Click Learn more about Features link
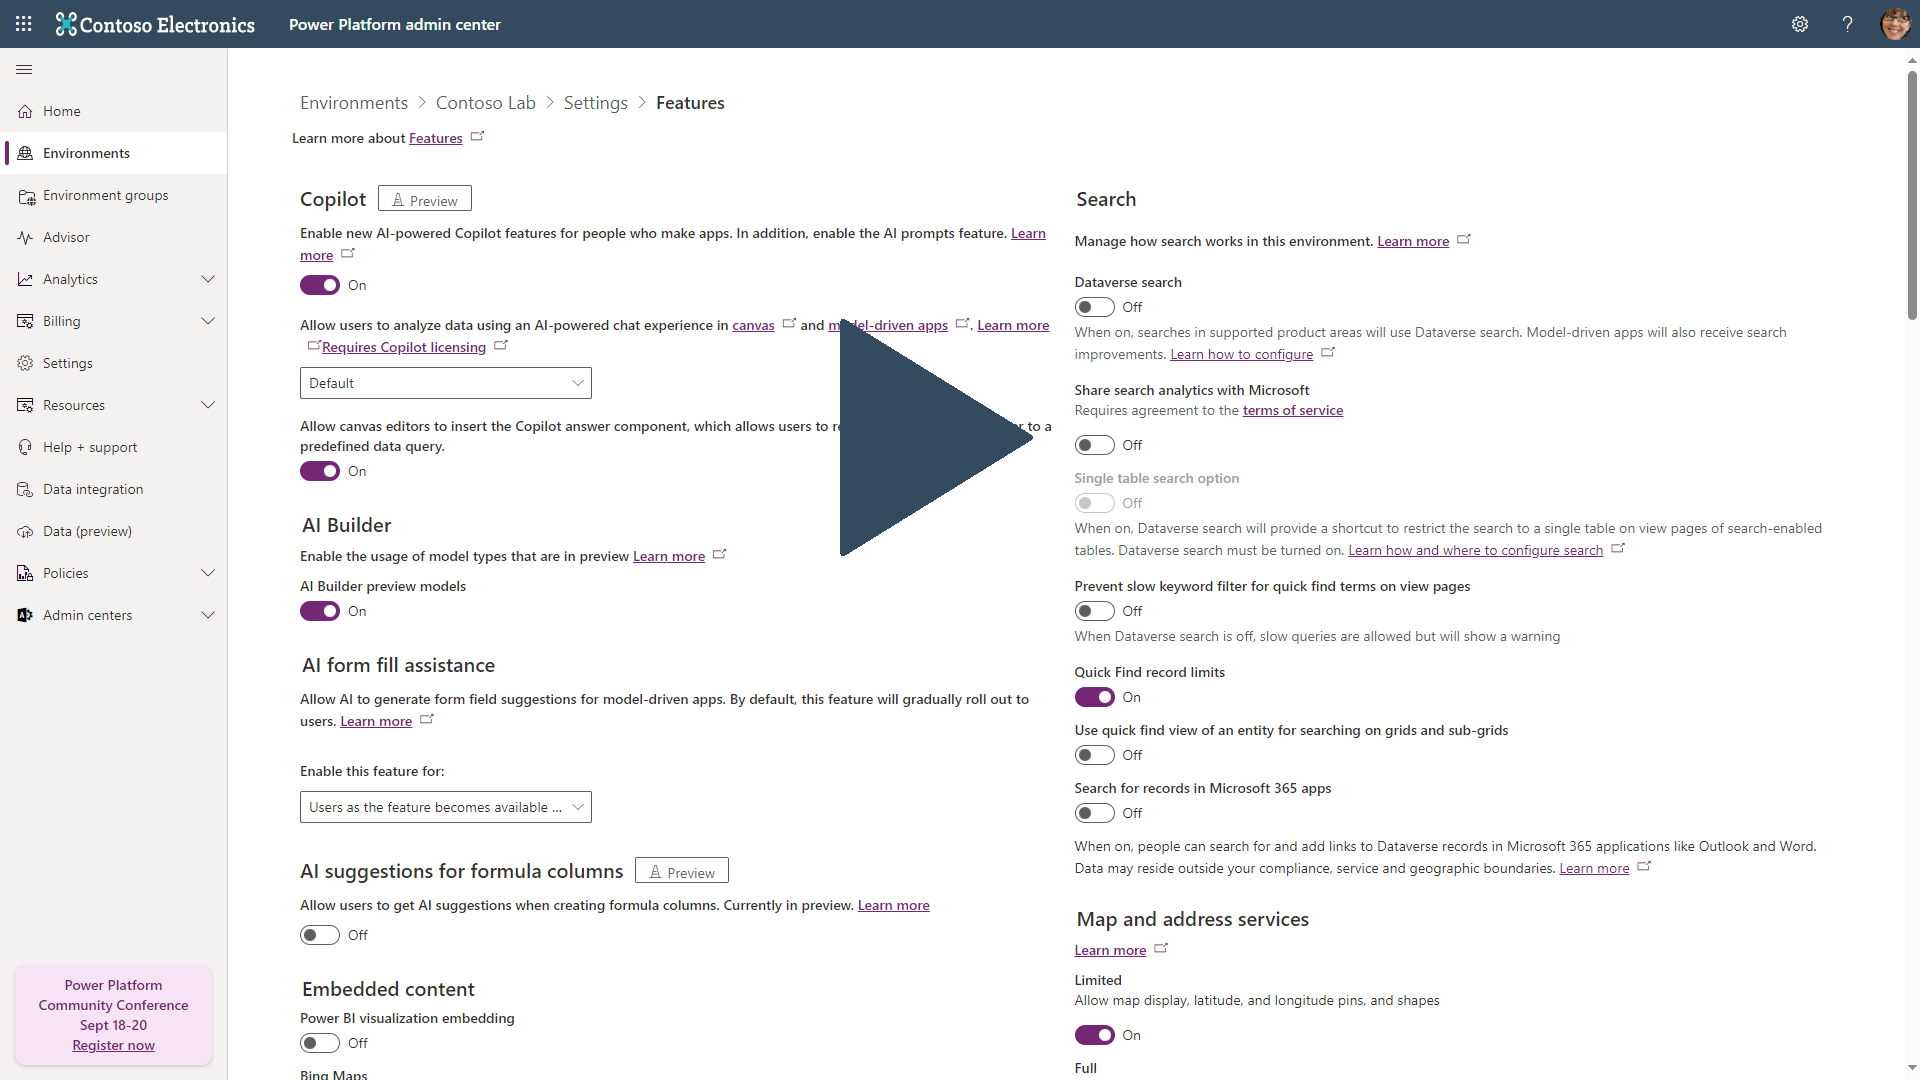Viewport: 1920px width, 1080px height. click(435, 137)
